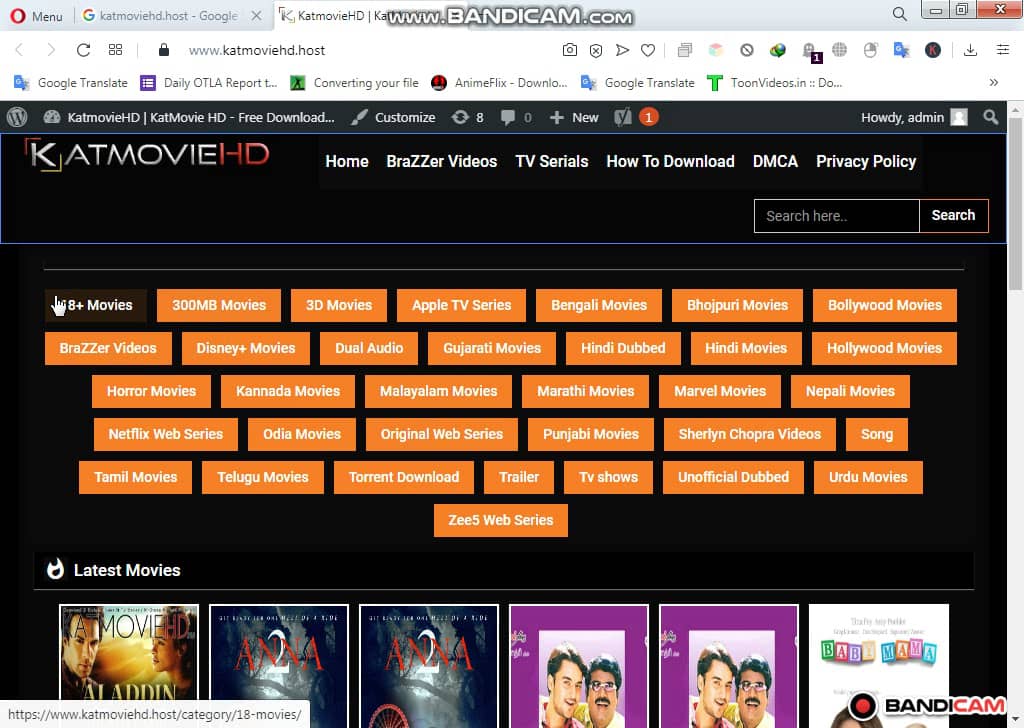Click the 8 updates icon
1024x728 pixels.
pos(468,118)
